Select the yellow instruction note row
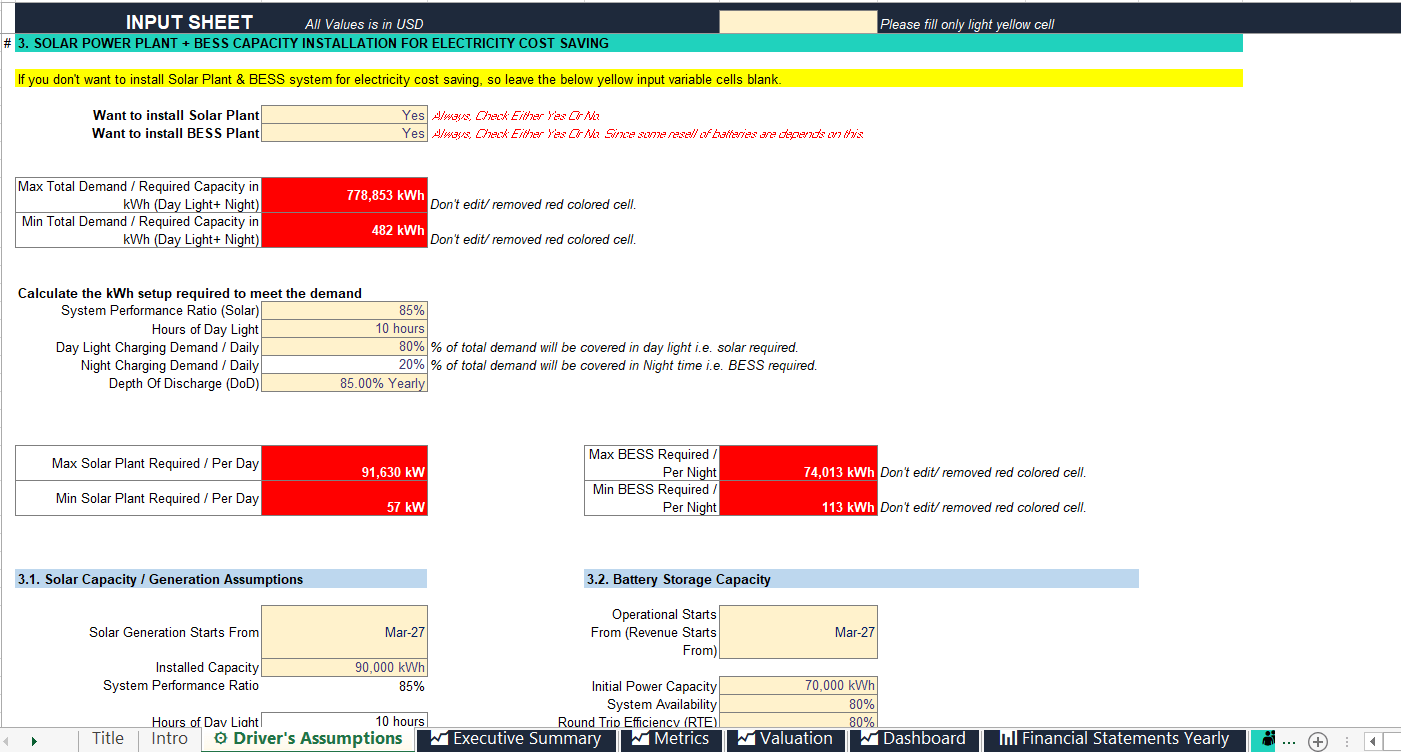1401x752 pixels. 629,79
